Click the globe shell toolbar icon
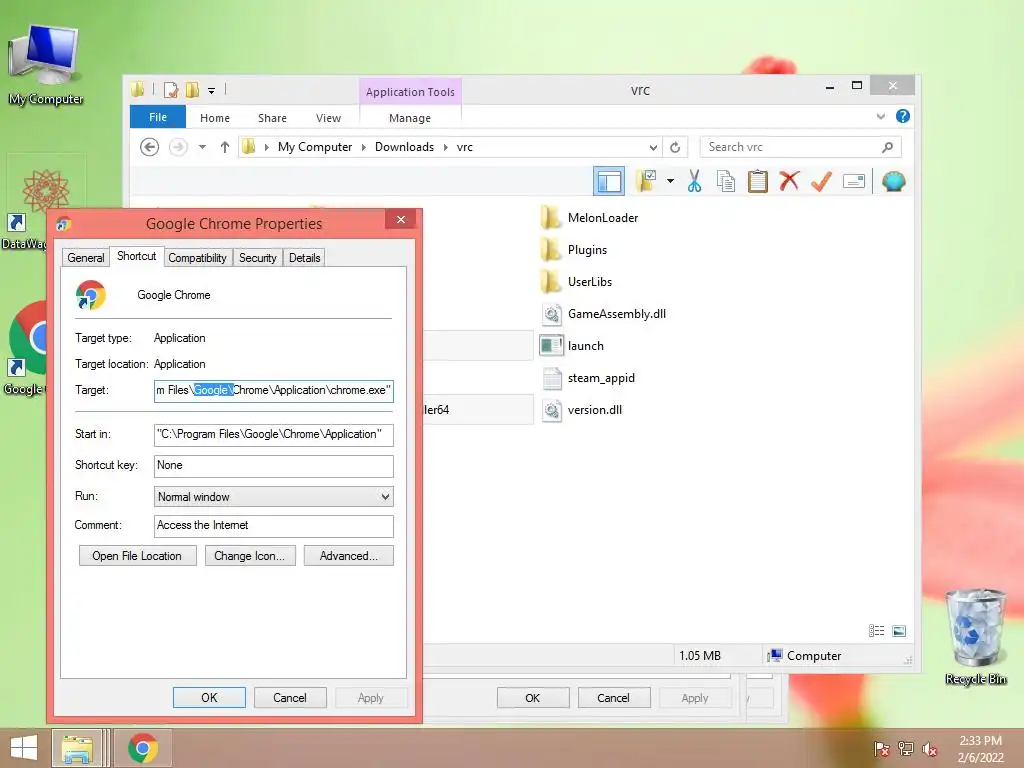Viewport: 1024px width, 768px height. pyautogui.click(x=893, y=182)
